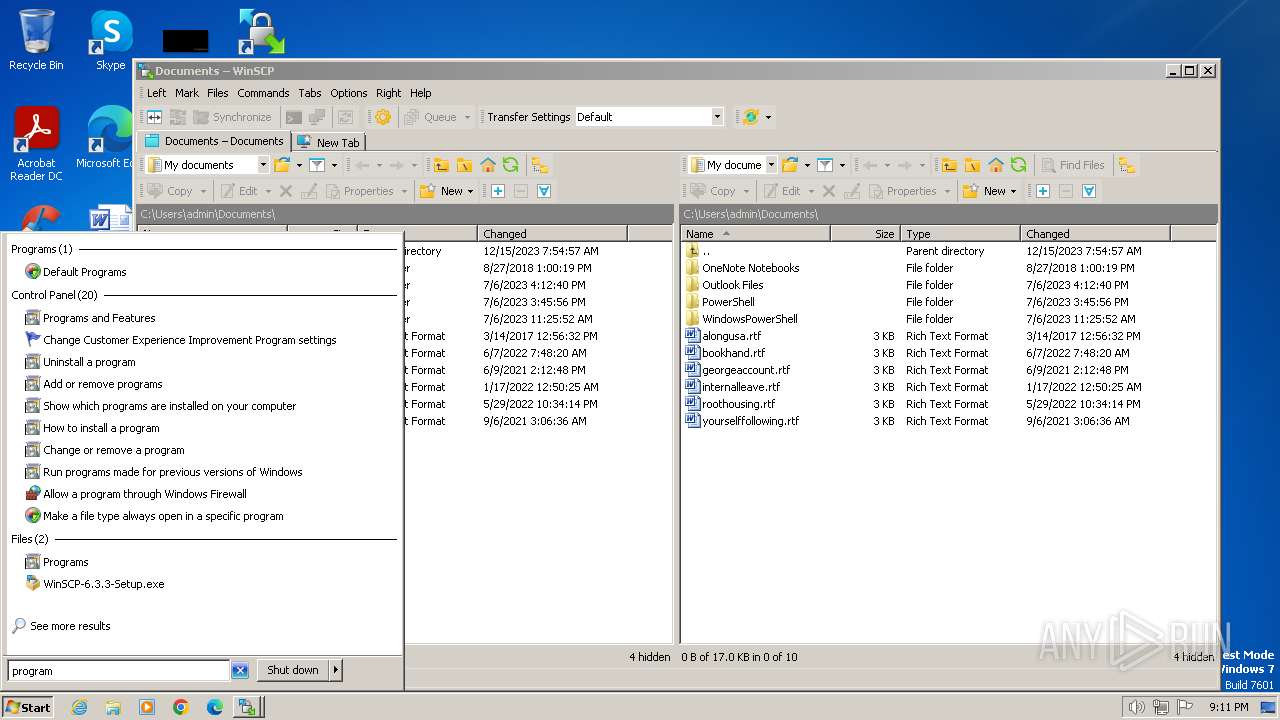Click in the Start menu search field
The width and height of the screenshot is (1280, 720).
tap(119, 671)
